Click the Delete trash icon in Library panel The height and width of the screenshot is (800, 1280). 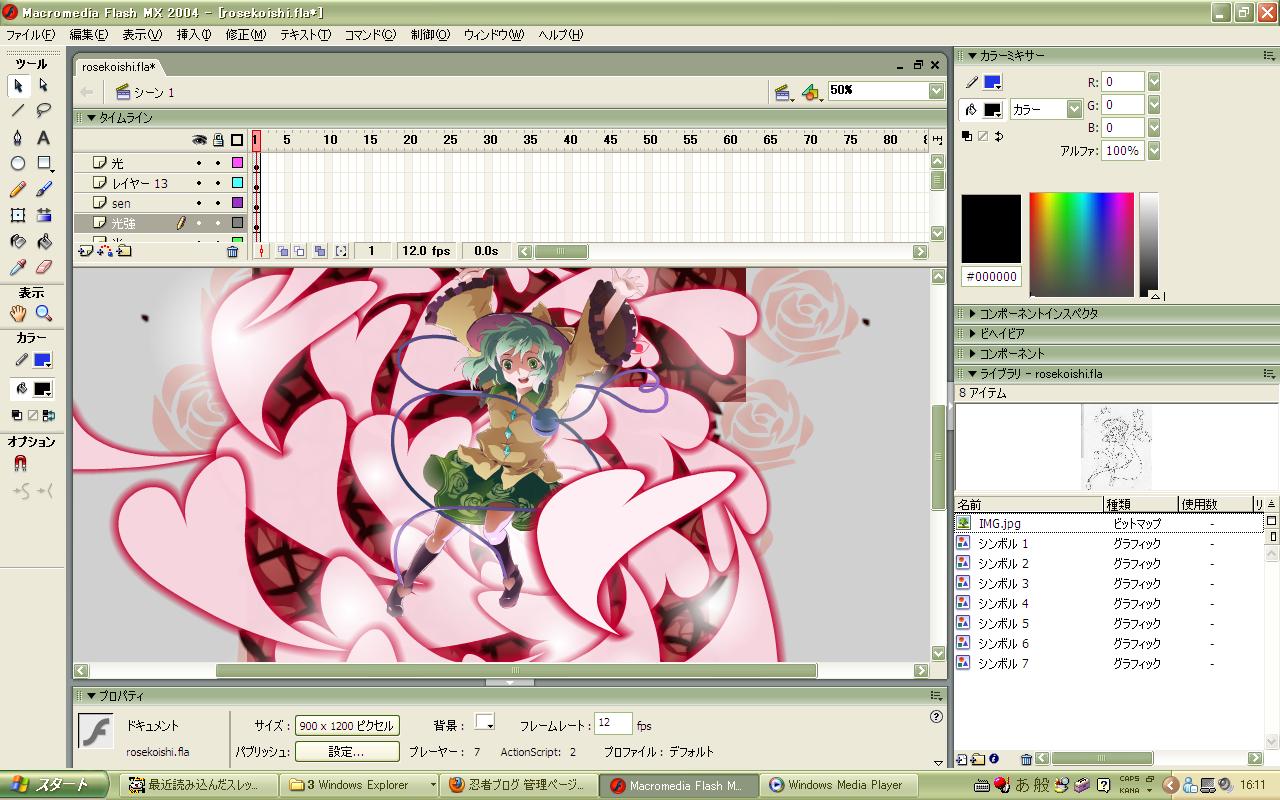pyautogui.click(x=1026, y=760)
